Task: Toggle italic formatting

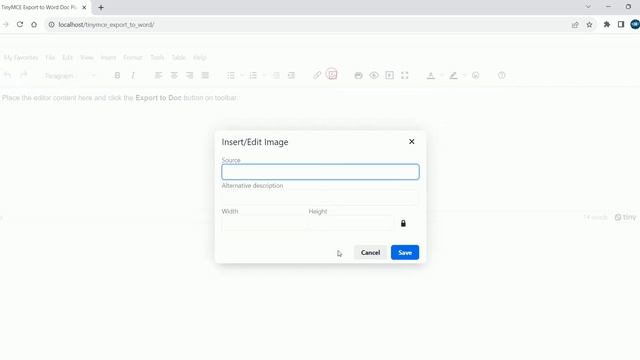Action: 133,76
